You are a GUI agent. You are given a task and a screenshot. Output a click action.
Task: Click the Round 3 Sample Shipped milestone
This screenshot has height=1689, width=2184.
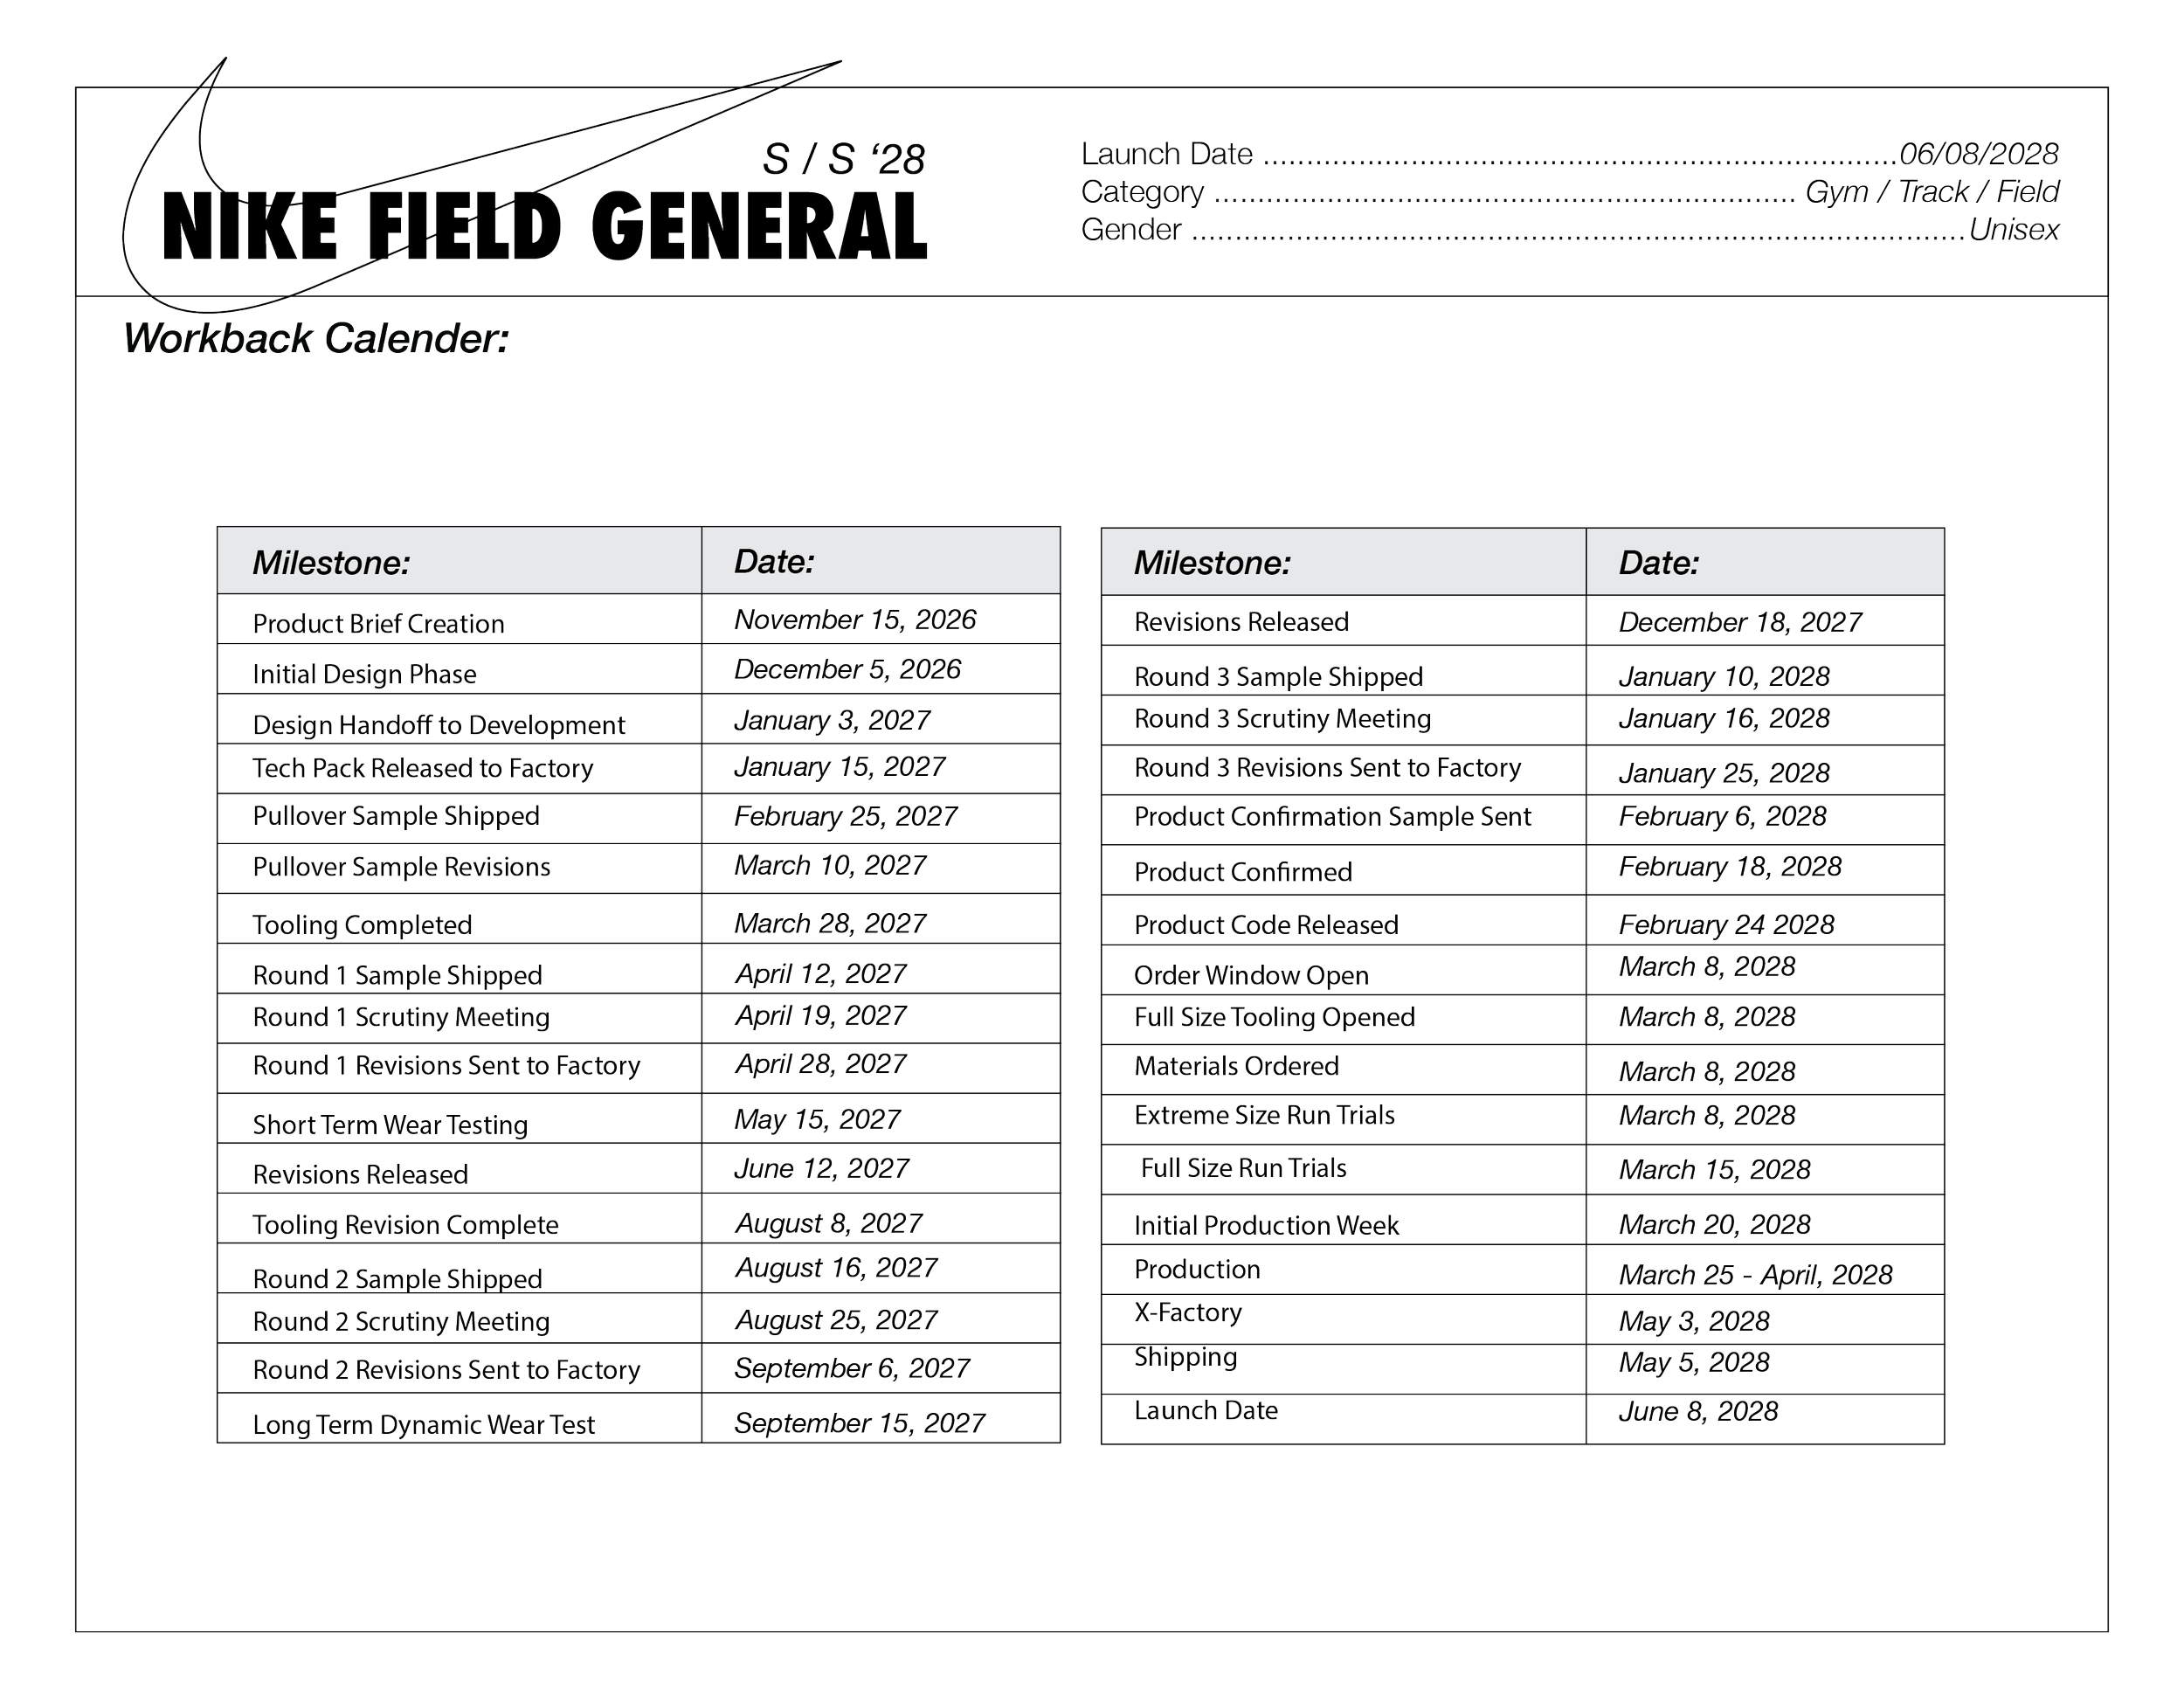coord(1278,677)
